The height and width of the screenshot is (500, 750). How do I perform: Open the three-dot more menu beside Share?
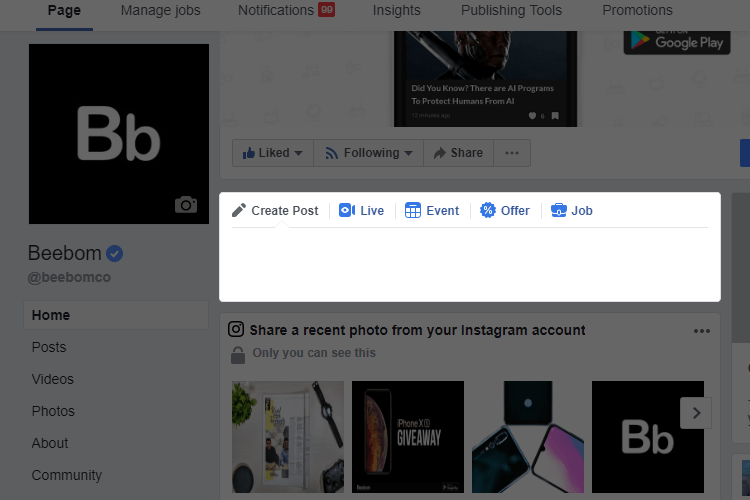click(512, 153)
